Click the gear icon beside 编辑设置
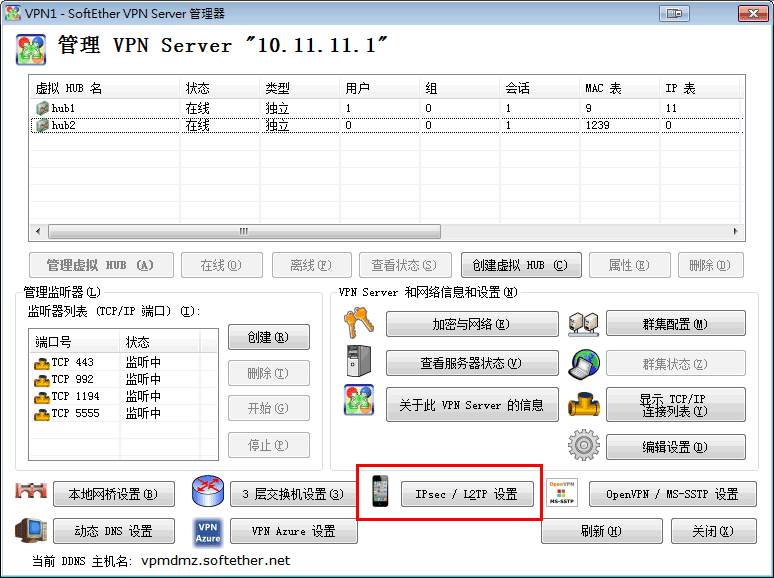The width and height of the screenshot is (774, 578). [583, 445]
